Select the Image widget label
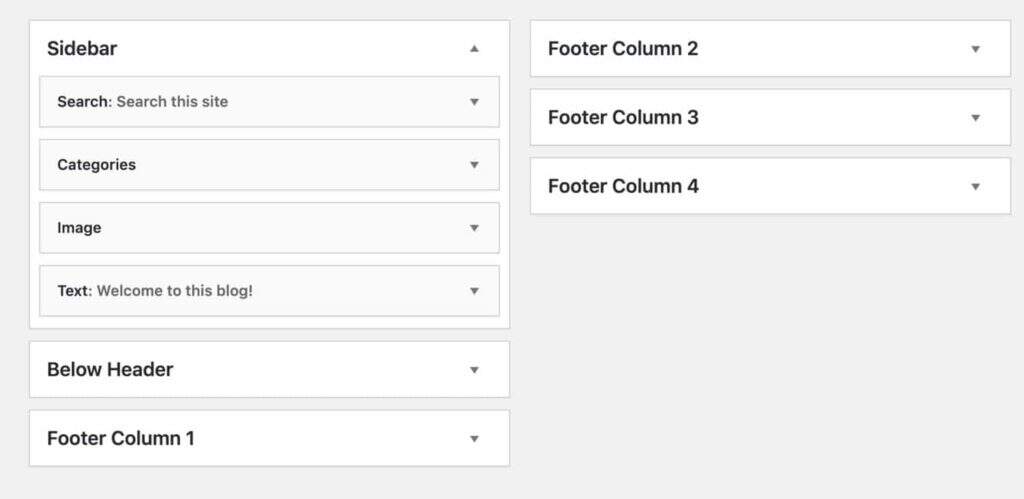Screen dimensions: 1024x499 coord(79,228)
